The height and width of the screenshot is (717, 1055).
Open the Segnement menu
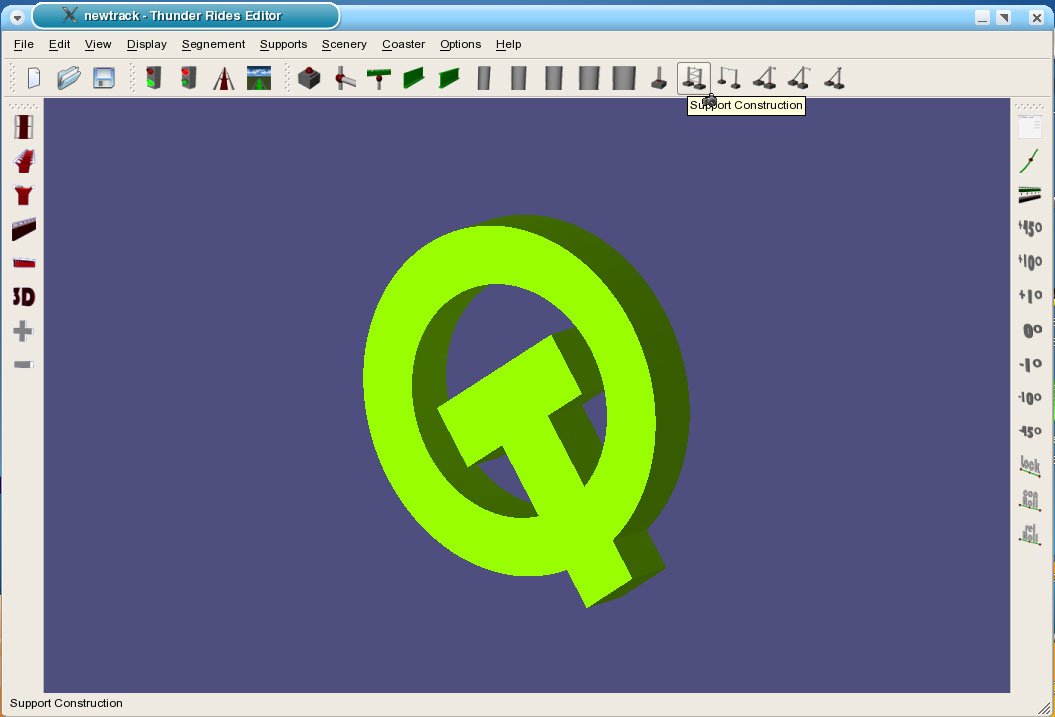coord(213,44)
